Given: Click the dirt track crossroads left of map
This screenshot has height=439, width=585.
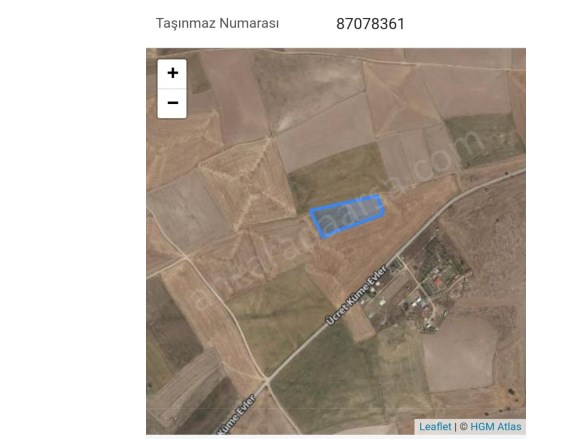Looking at the screenshot, I should [185, 256].
